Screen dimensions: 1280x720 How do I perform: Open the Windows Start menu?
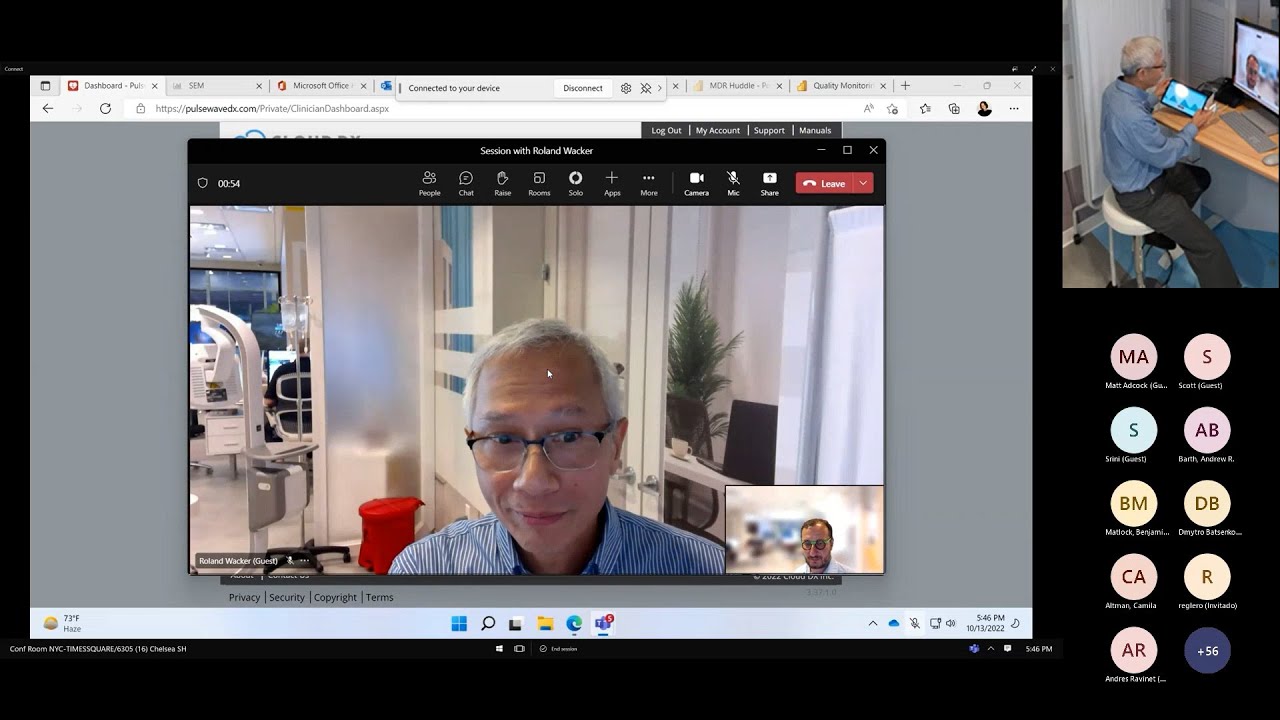[x=459, y=624]
